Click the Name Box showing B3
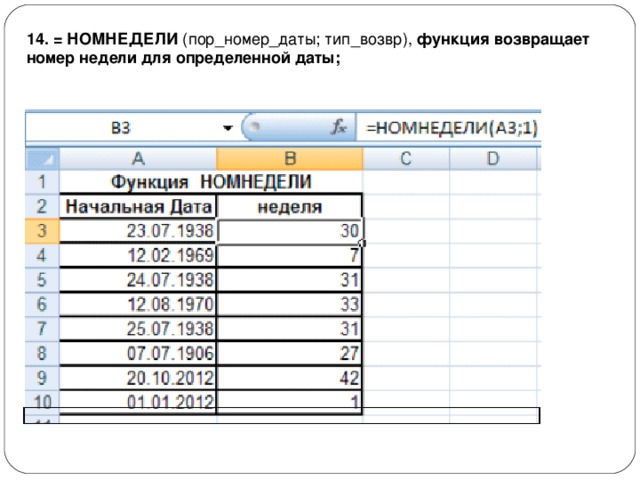 (x=121, y=128)
